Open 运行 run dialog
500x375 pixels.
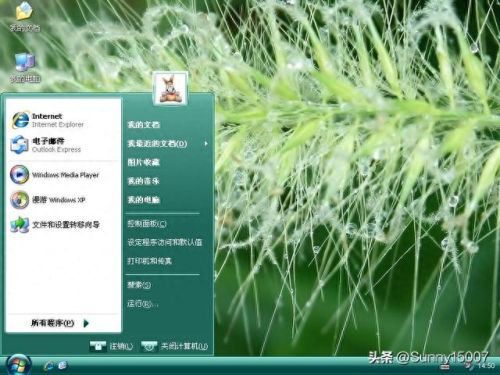pos(142,304)
